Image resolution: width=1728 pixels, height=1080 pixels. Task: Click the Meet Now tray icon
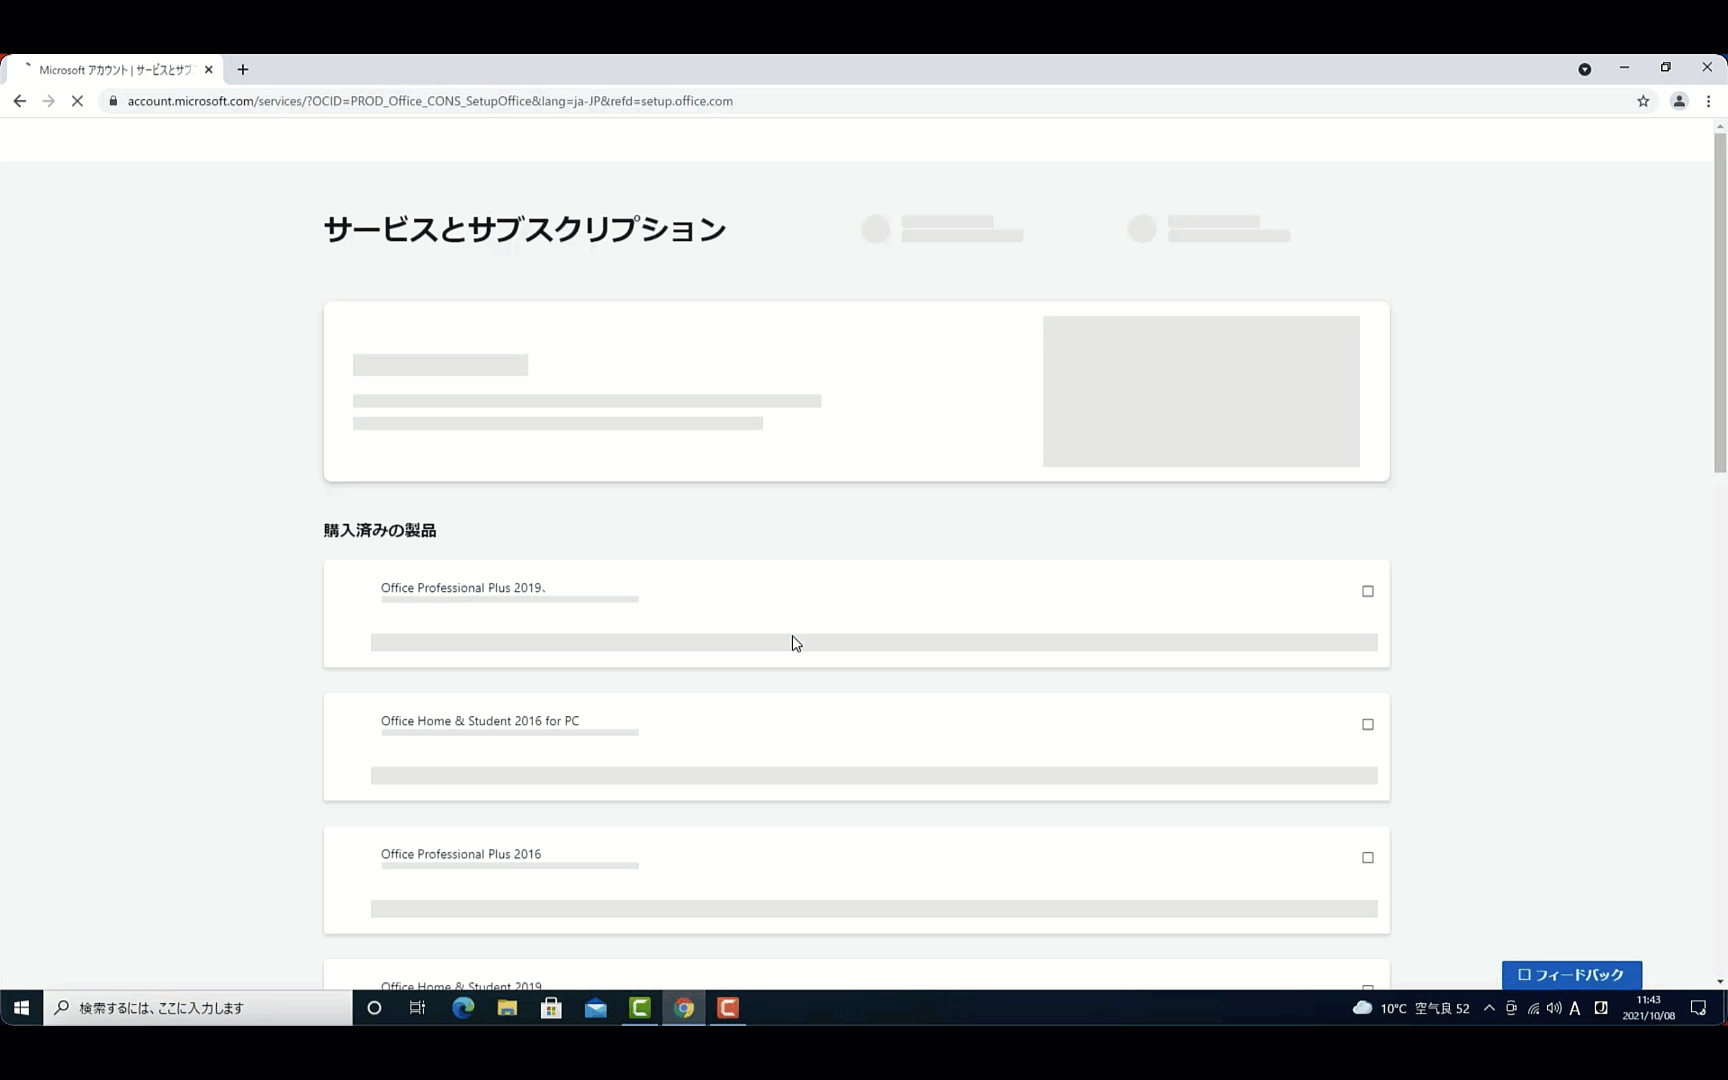[1511, 1008]
